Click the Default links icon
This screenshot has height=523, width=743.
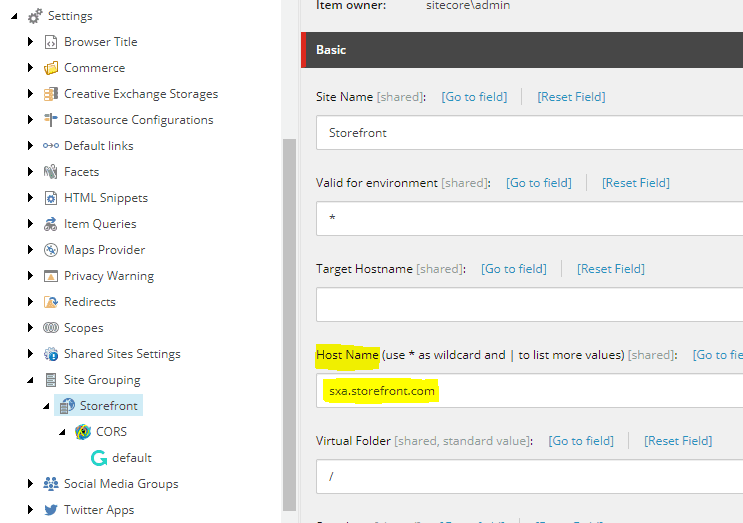click(51, 145)
